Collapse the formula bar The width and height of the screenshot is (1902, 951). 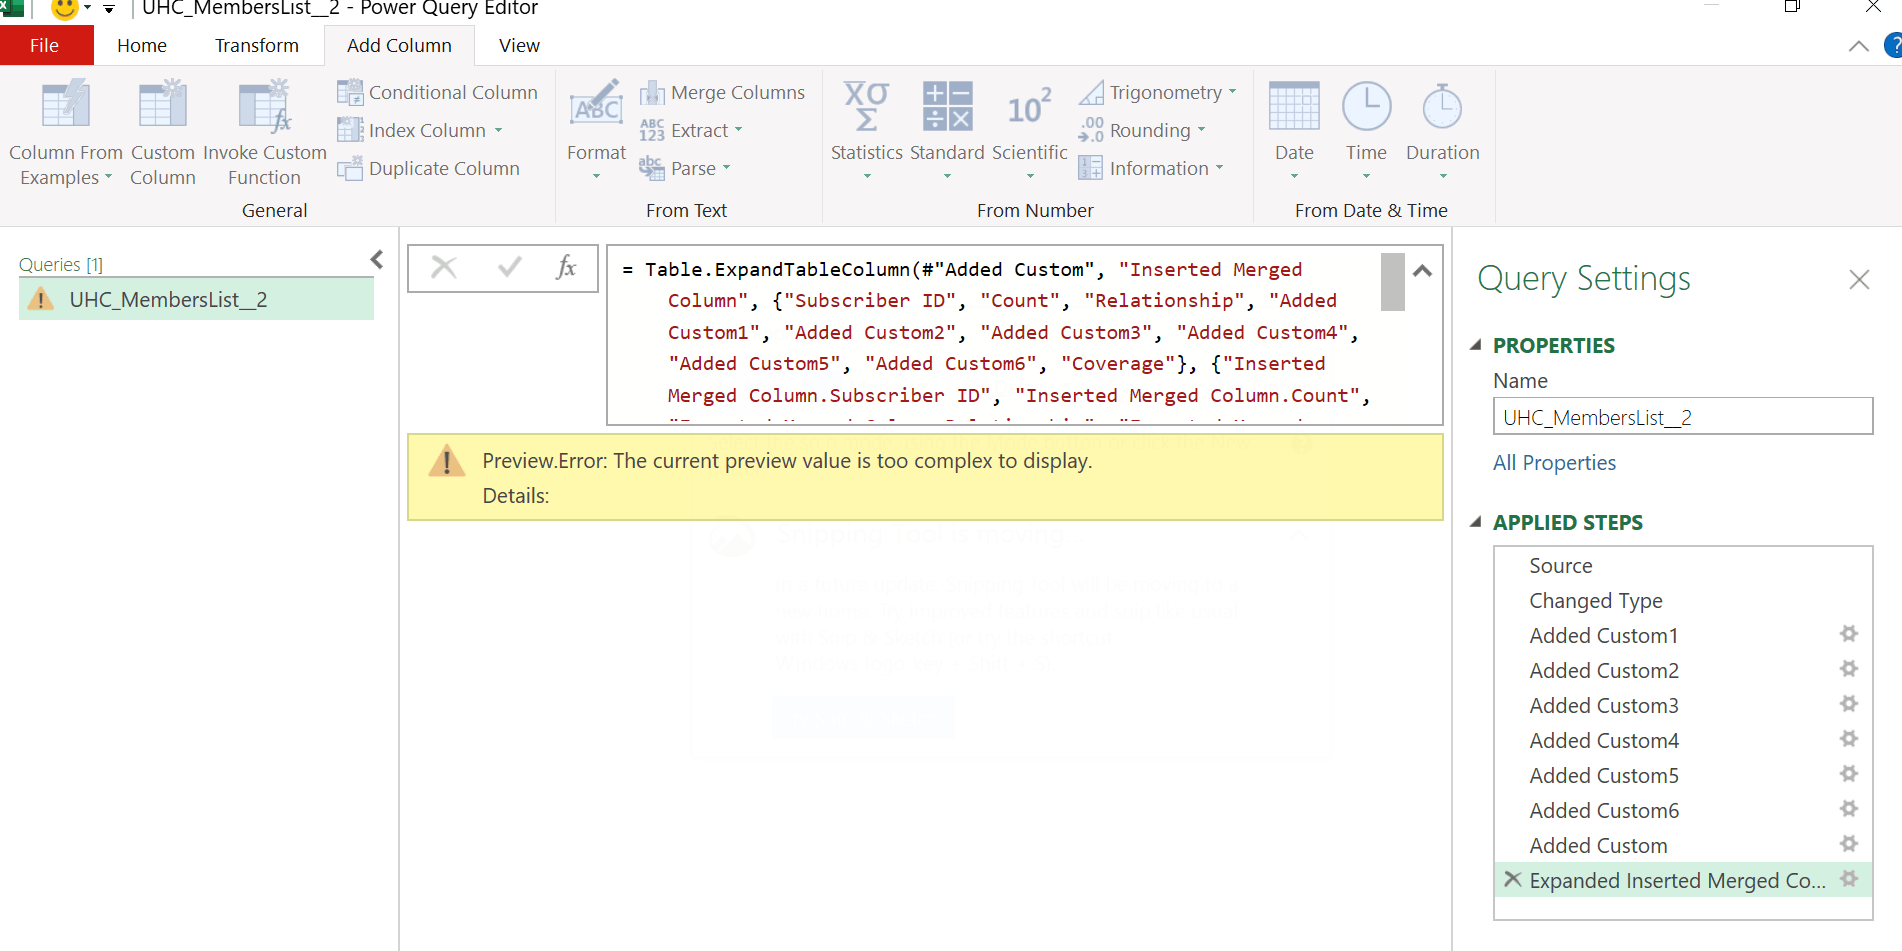point(1422,270)
